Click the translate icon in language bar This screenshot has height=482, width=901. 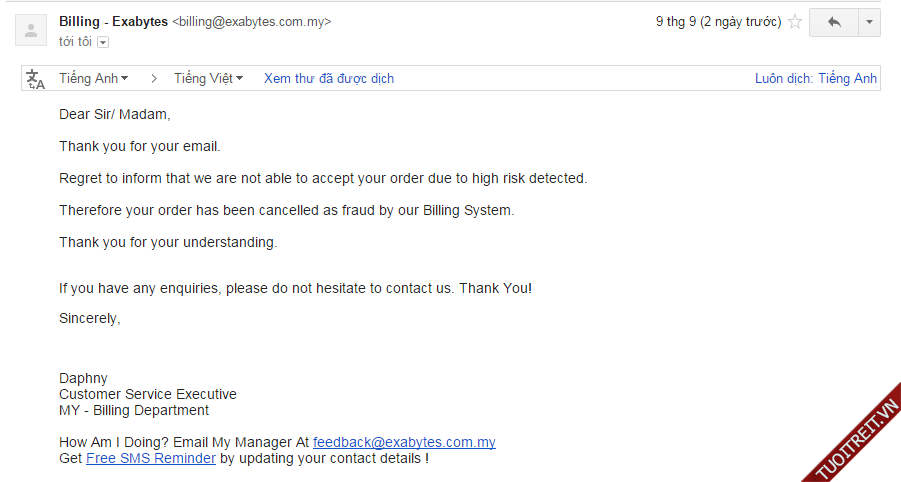36,79
